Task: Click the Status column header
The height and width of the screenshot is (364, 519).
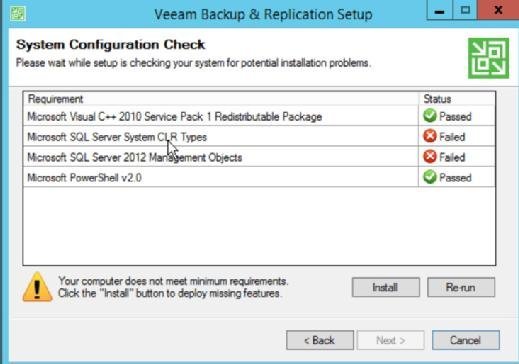Action: tap(457, 99)
